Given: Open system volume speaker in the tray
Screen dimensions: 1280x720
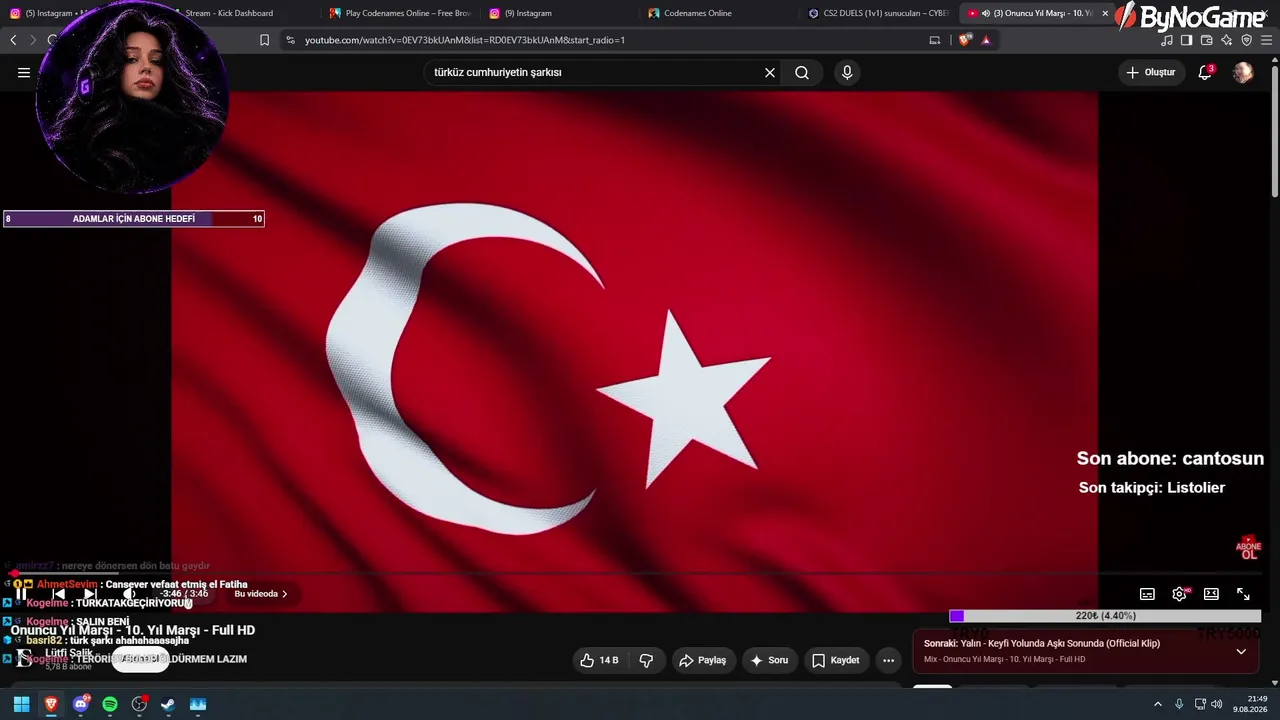Looking at the screenshot, I should (x=1217, y=704).
